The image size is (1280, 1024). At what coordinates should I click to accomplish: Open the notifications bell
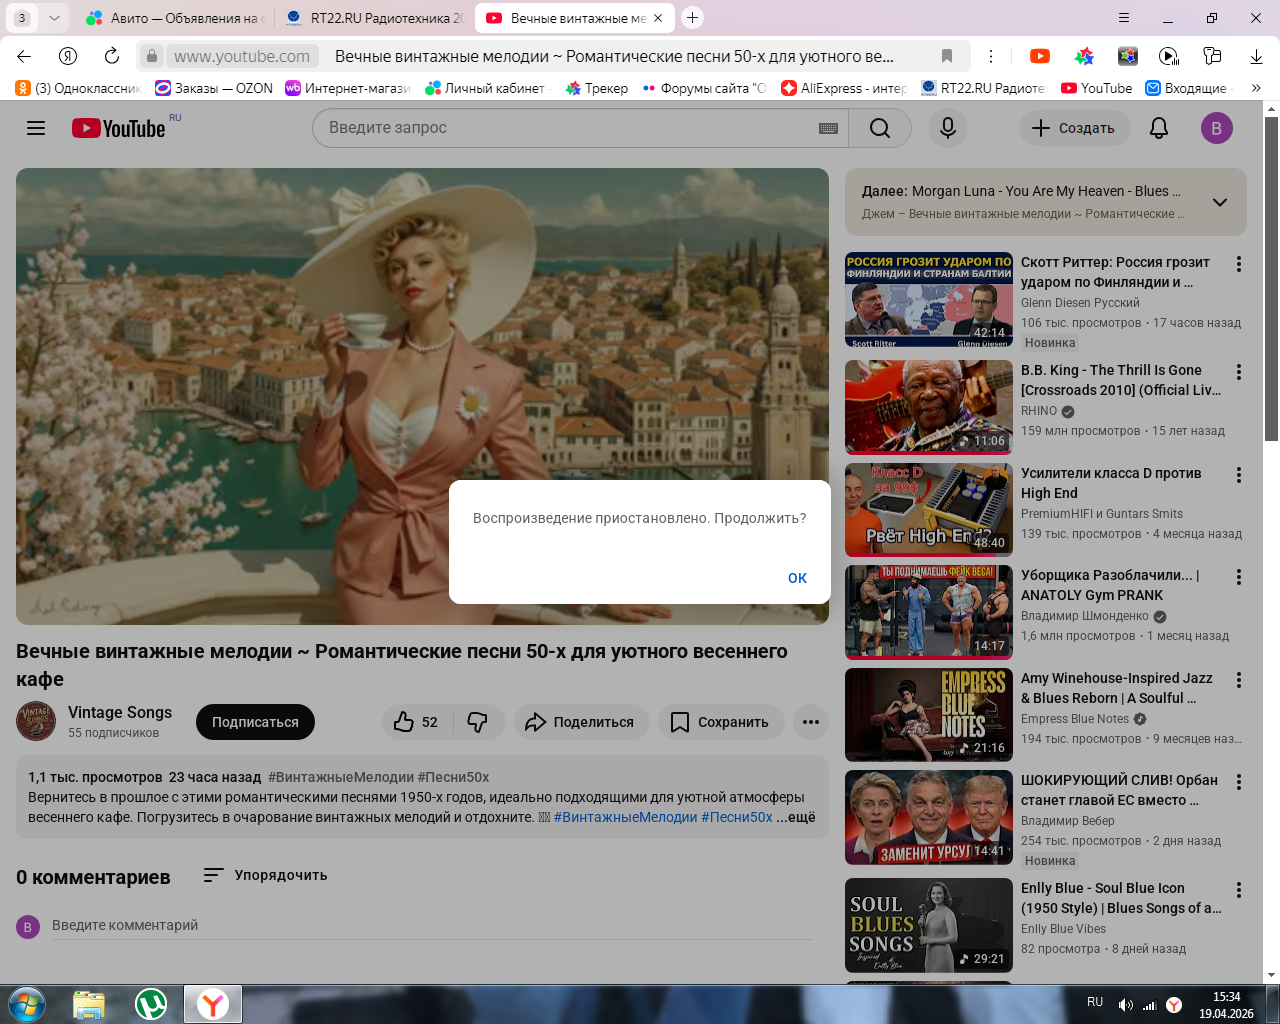[x=1159, y=128]
